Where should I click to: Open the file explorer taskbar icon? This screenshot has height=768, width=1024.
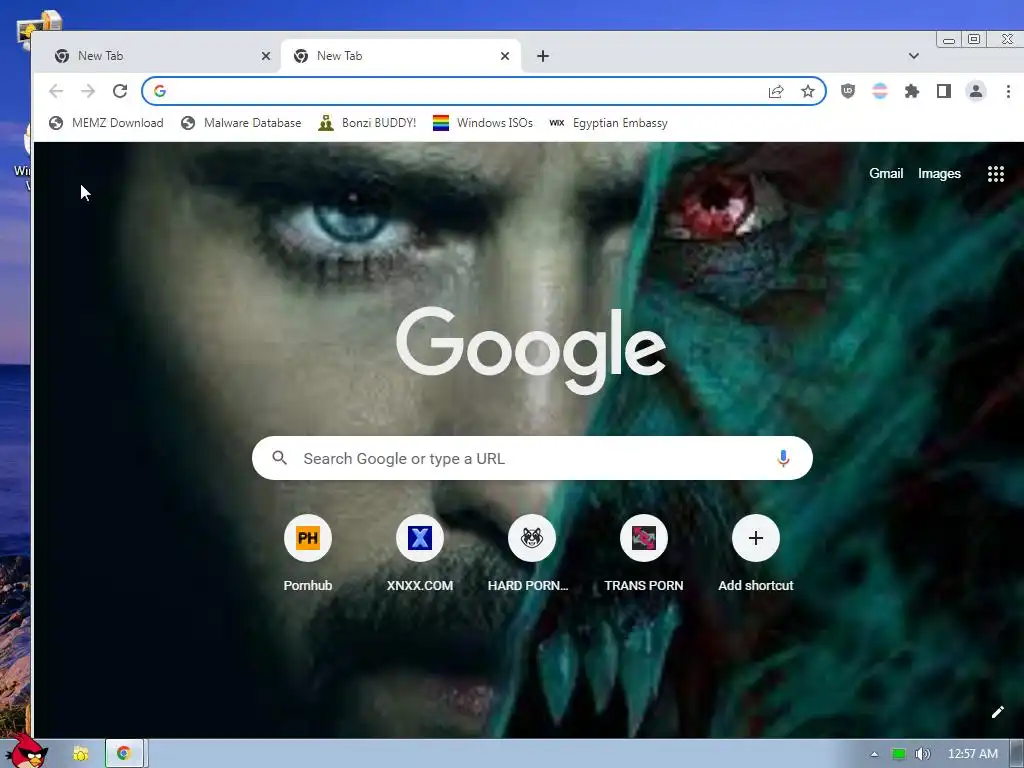pyautogui.click(x=81, y=754)
